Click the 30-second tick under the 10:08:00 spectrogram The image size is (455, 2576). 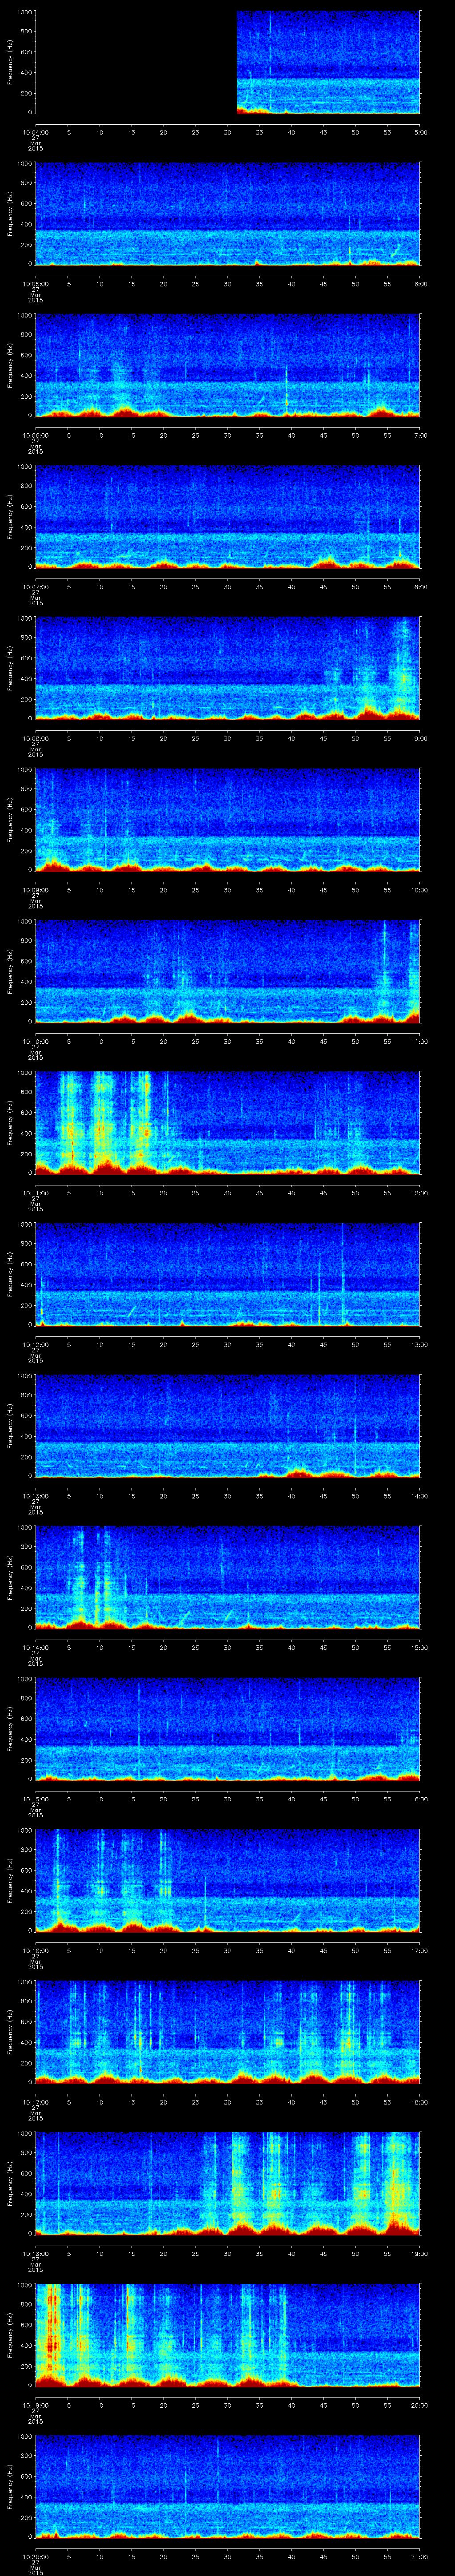(228, 738)
